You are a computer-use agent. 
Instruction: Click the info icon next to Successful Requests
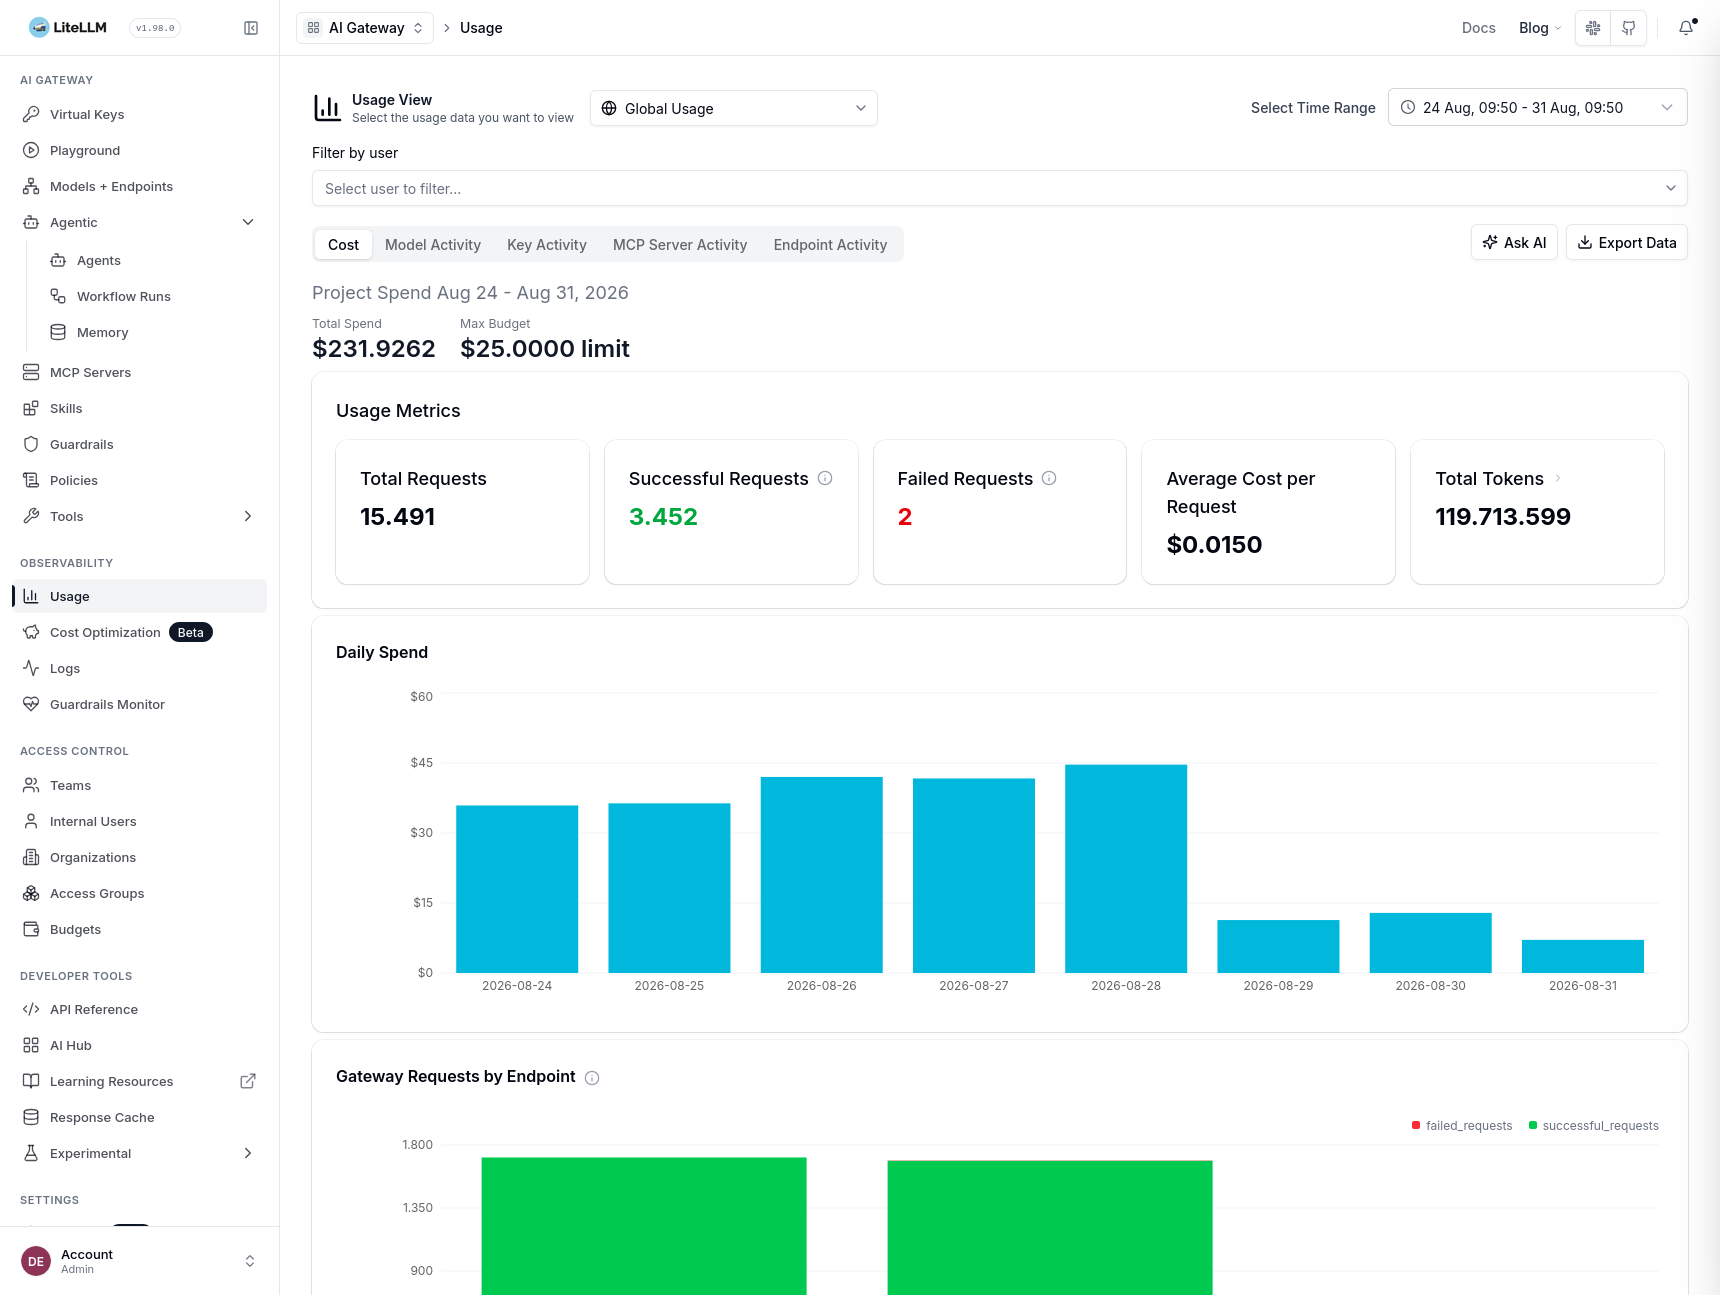(825, 478)
